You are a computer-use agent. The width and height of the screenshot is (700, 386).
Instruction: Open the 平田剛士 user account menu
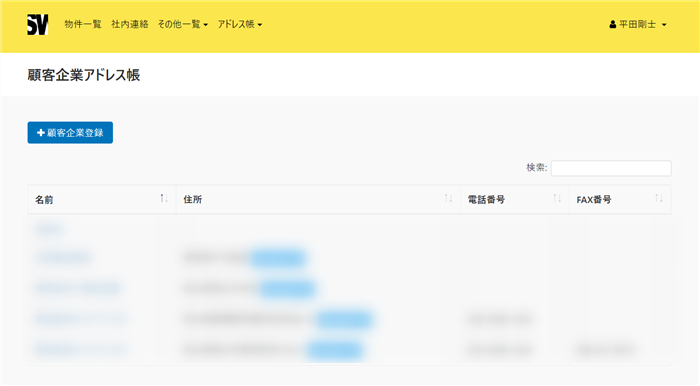638,25
